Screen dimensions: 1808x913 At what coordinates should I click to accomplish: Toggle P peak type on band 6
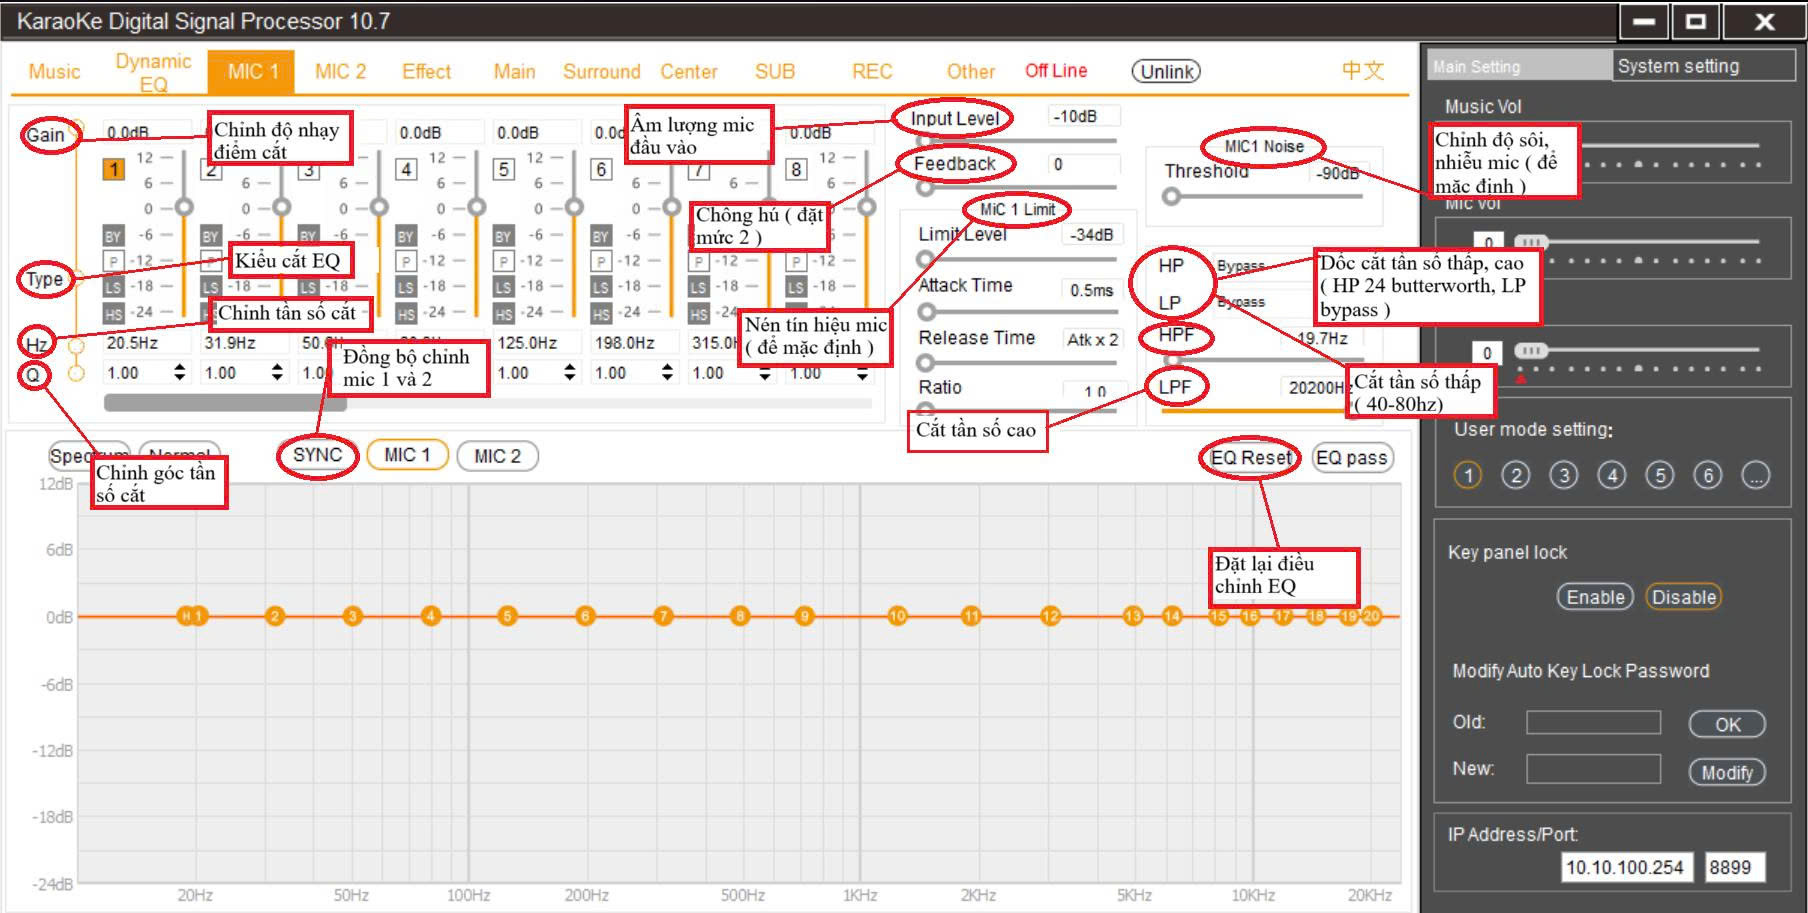click(x=600, y=262)
